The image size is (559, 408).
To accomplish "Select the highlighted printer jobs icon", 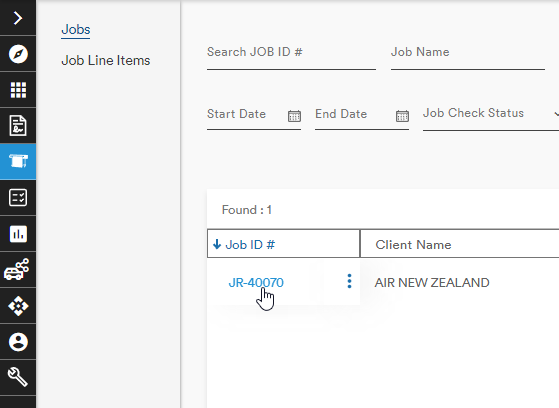I will click(18, 161).
